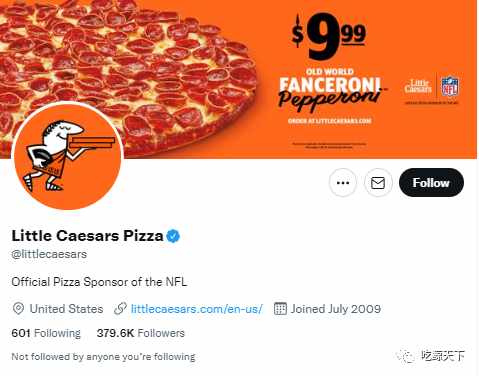Click the littlecaesars.com/en-us/ website link

coord(197,309)
